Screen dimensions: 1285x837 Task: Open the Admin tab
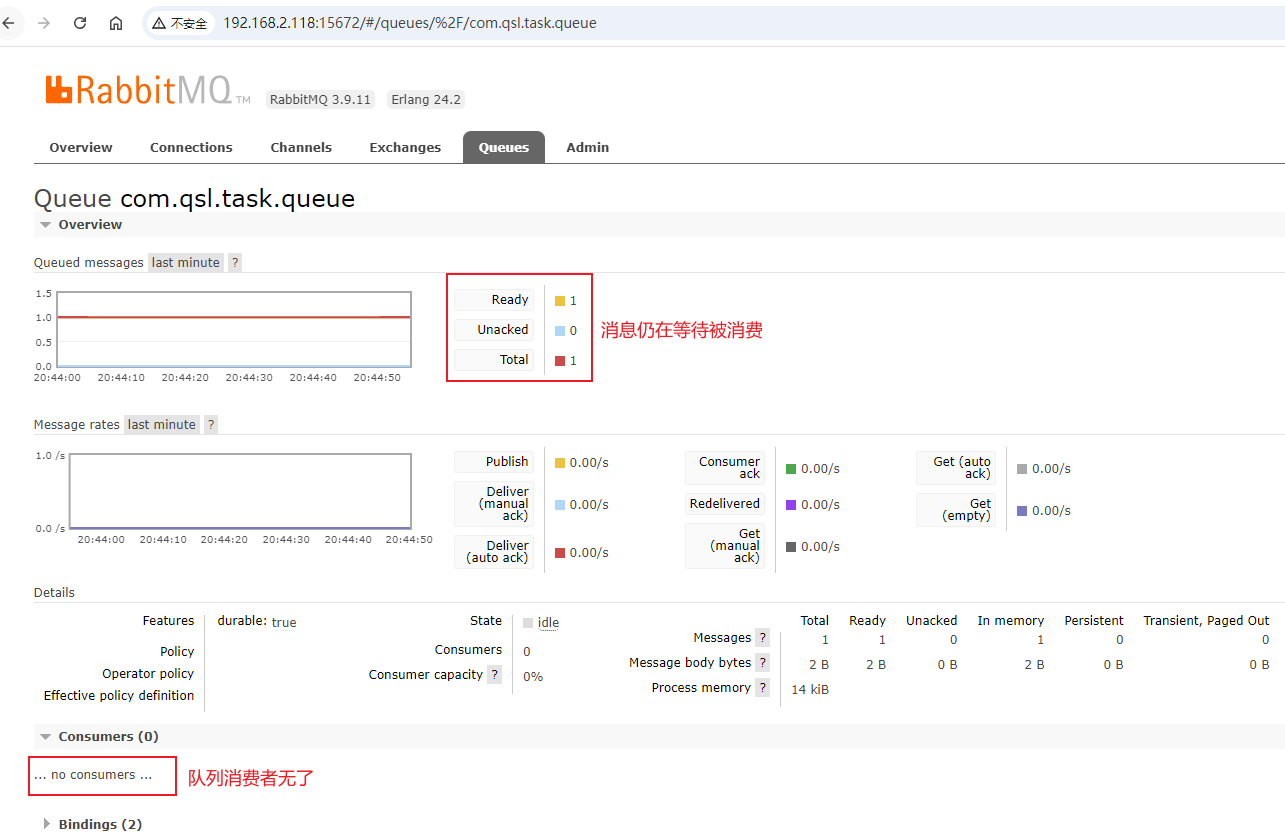point(588,147)
